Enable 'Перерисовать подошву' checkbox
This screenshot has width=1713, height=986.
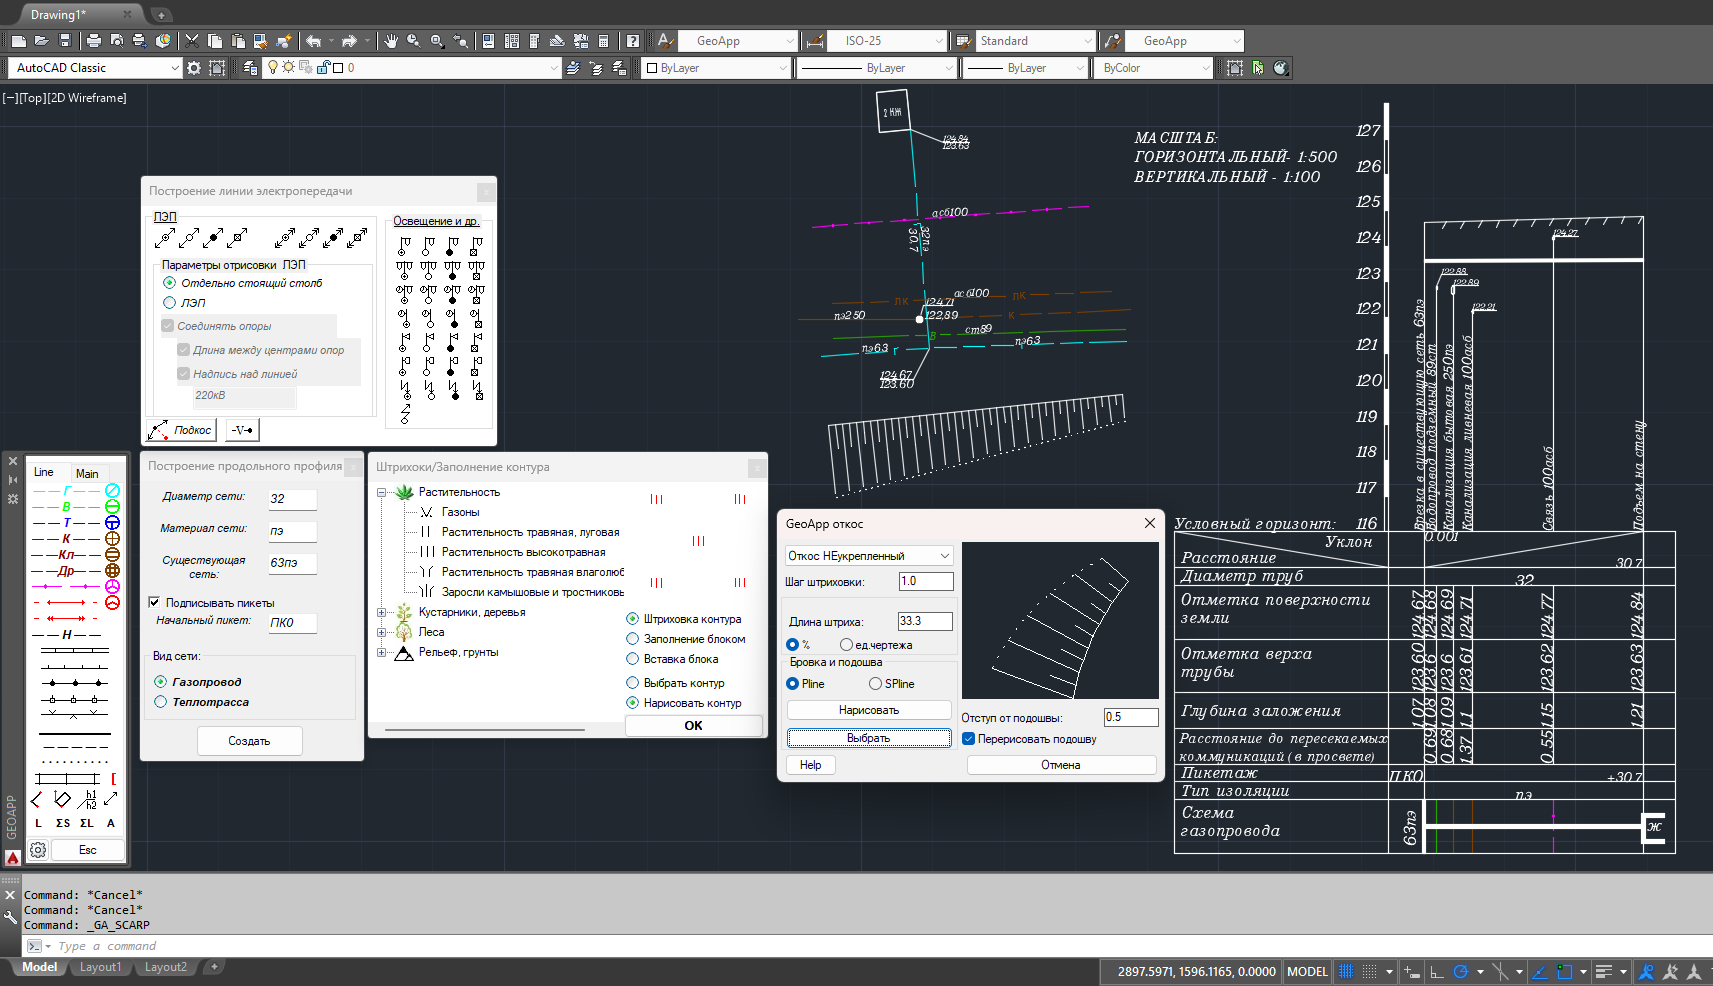[968, 739]
